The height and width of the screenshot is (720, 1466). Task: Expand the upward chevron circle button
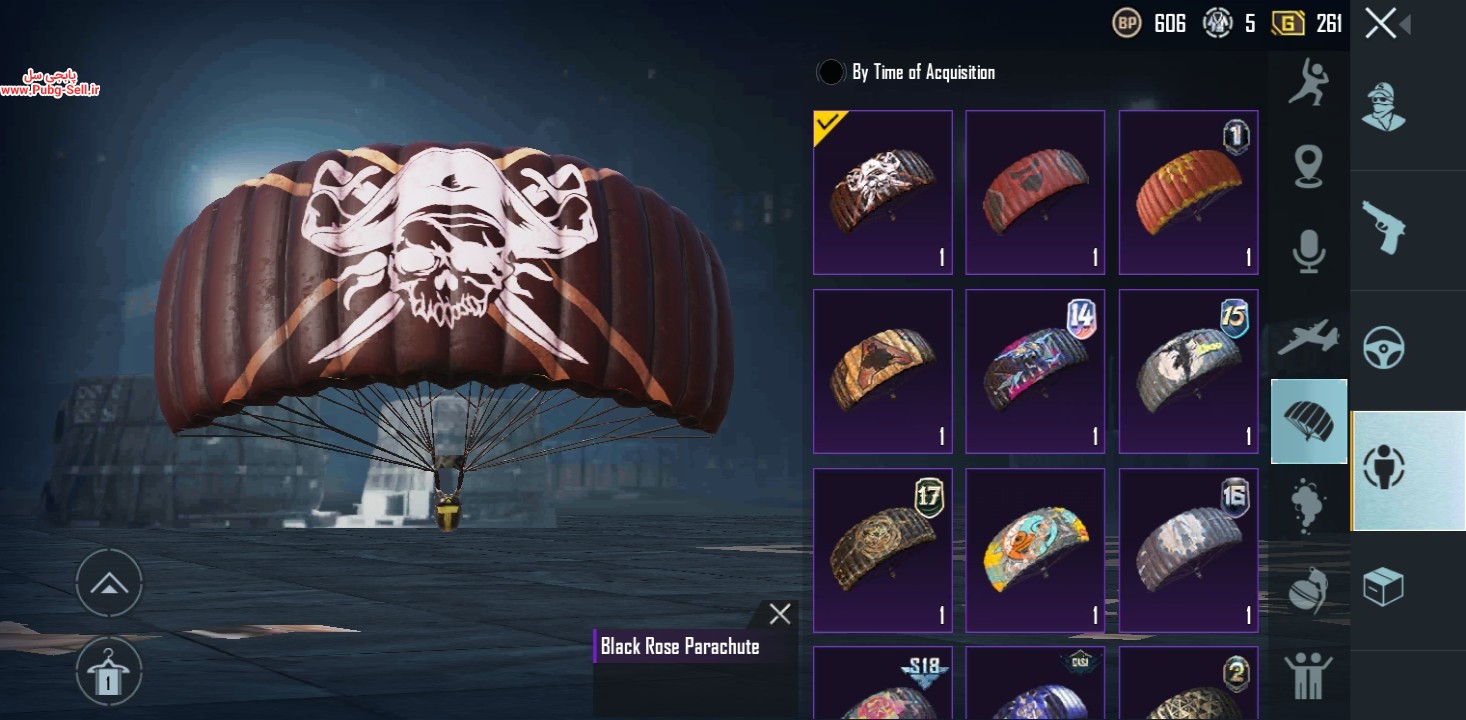[x=109, y=583]
